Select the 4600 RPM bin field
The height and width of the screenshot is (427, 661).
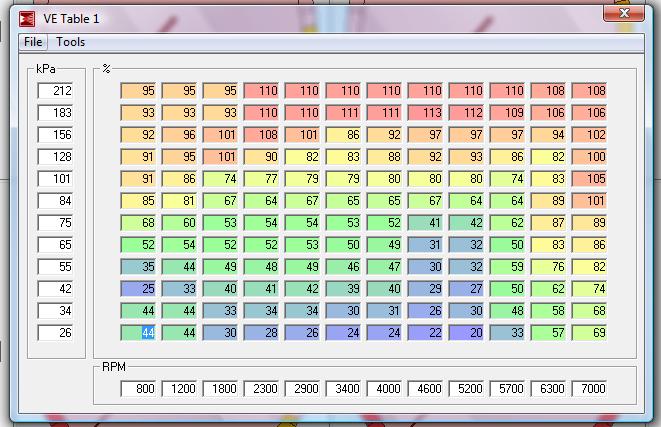[425, 389]
